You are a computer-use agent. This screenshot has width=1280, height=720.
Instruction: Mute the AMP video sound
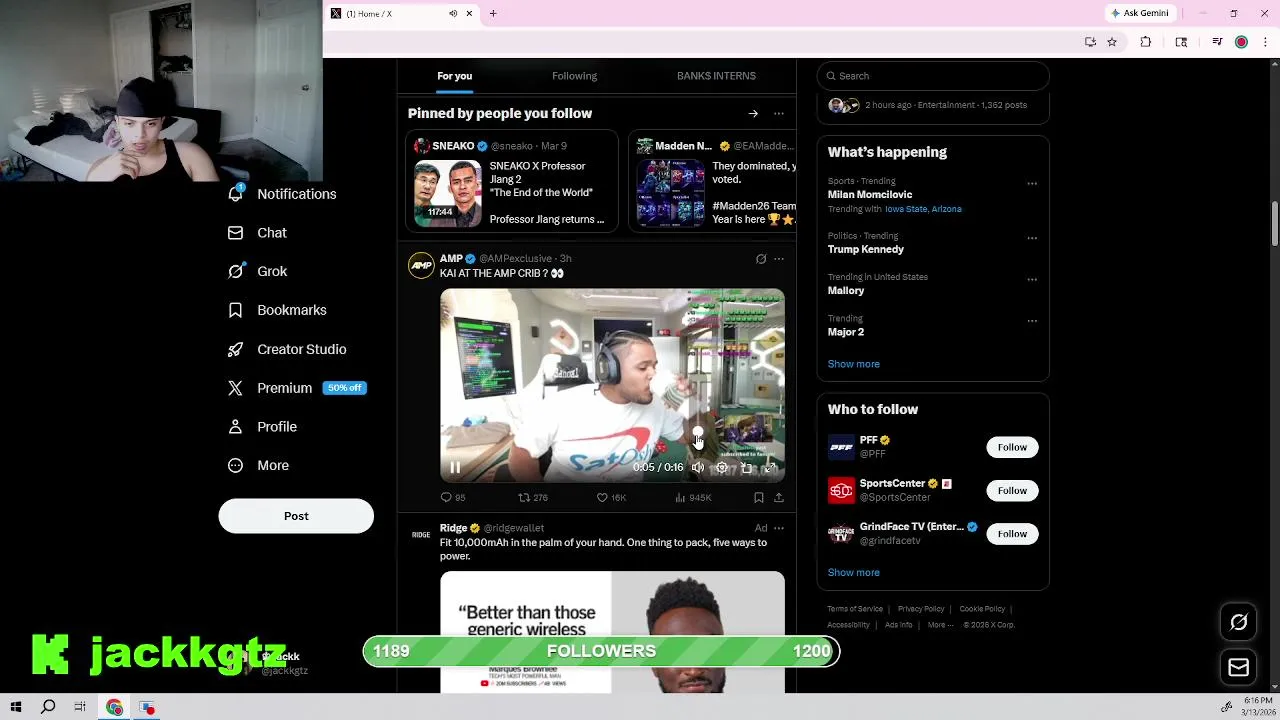(x=698, y=467)
